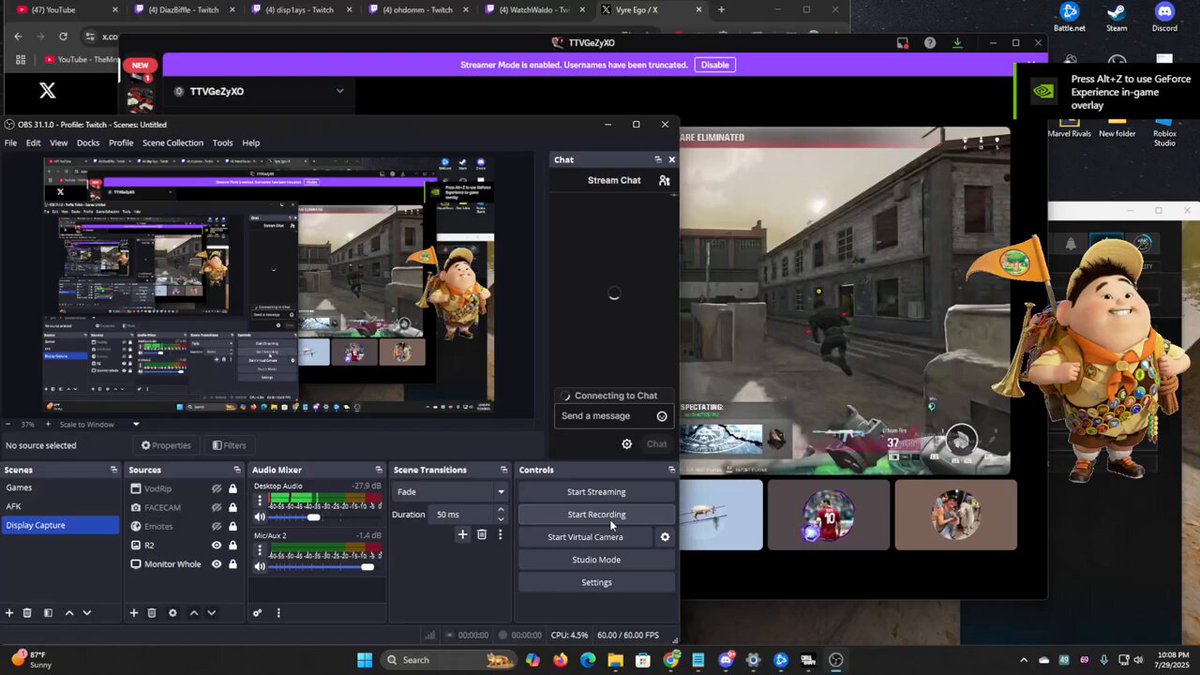The width and height of the screenshot is (1200, 675).
Task: Hide the R2 source
Action: tap(216, 545)
